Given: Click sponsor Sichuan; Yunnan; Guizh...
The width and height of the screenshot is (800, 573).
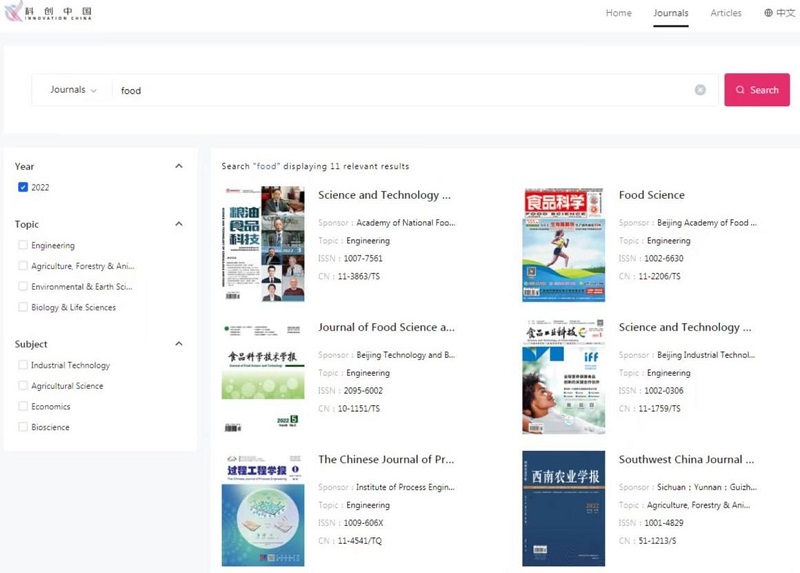Looking at the screenshot, I should pyautogui.click(x=707, y=487).
